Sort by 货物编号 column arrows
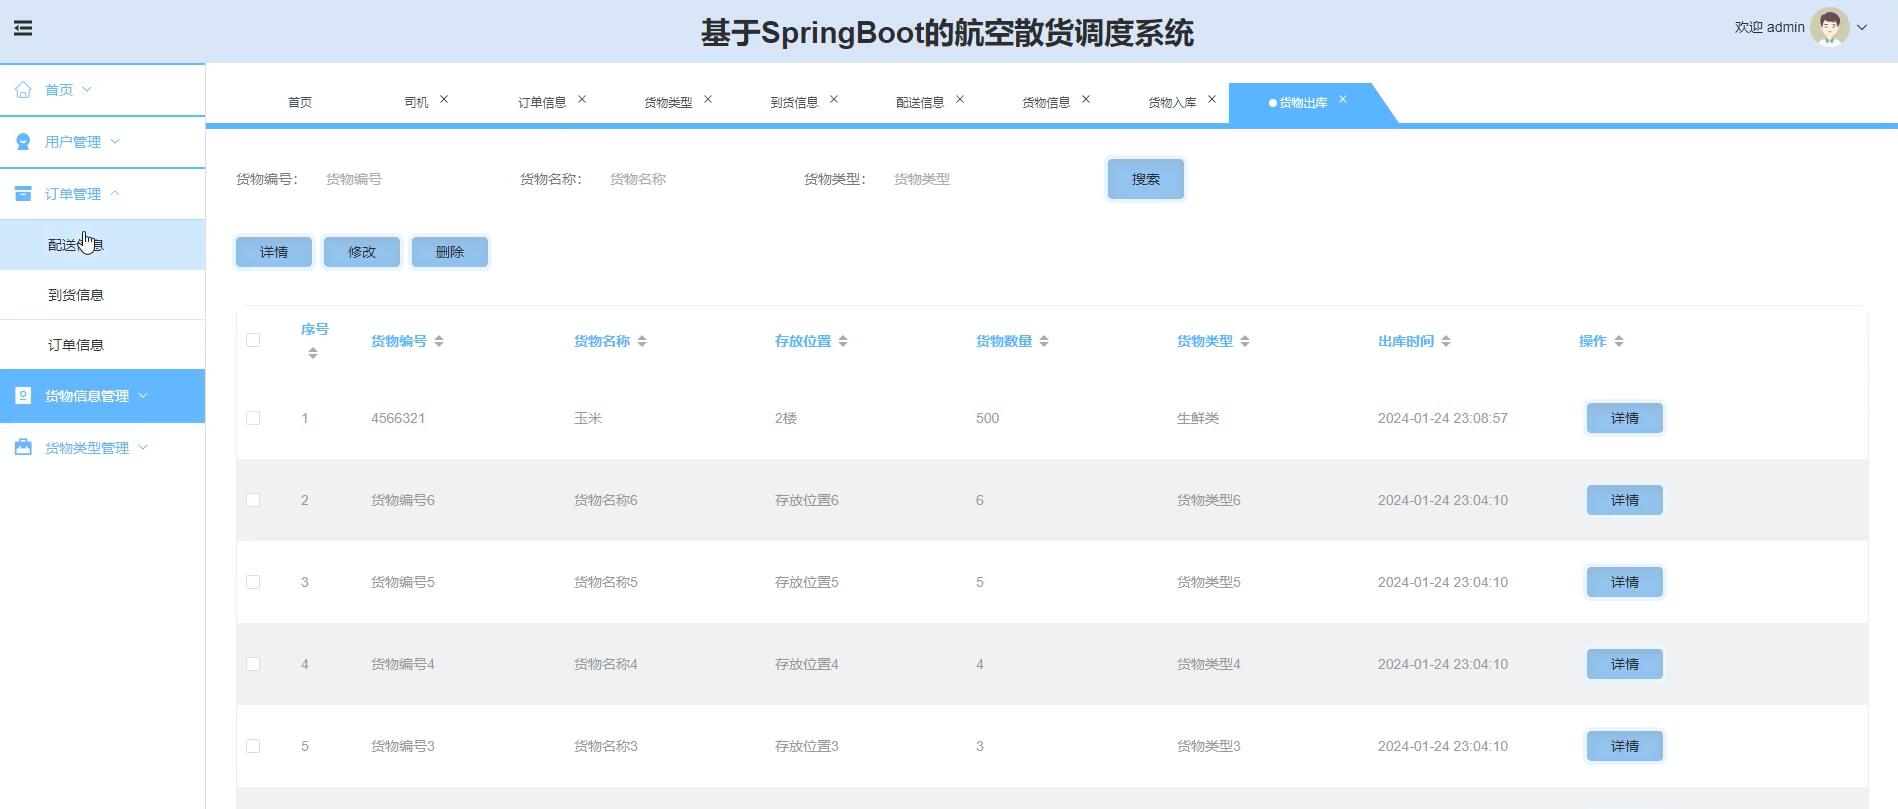Viewport: 1898px width, 809px height. tap(439, 341)
